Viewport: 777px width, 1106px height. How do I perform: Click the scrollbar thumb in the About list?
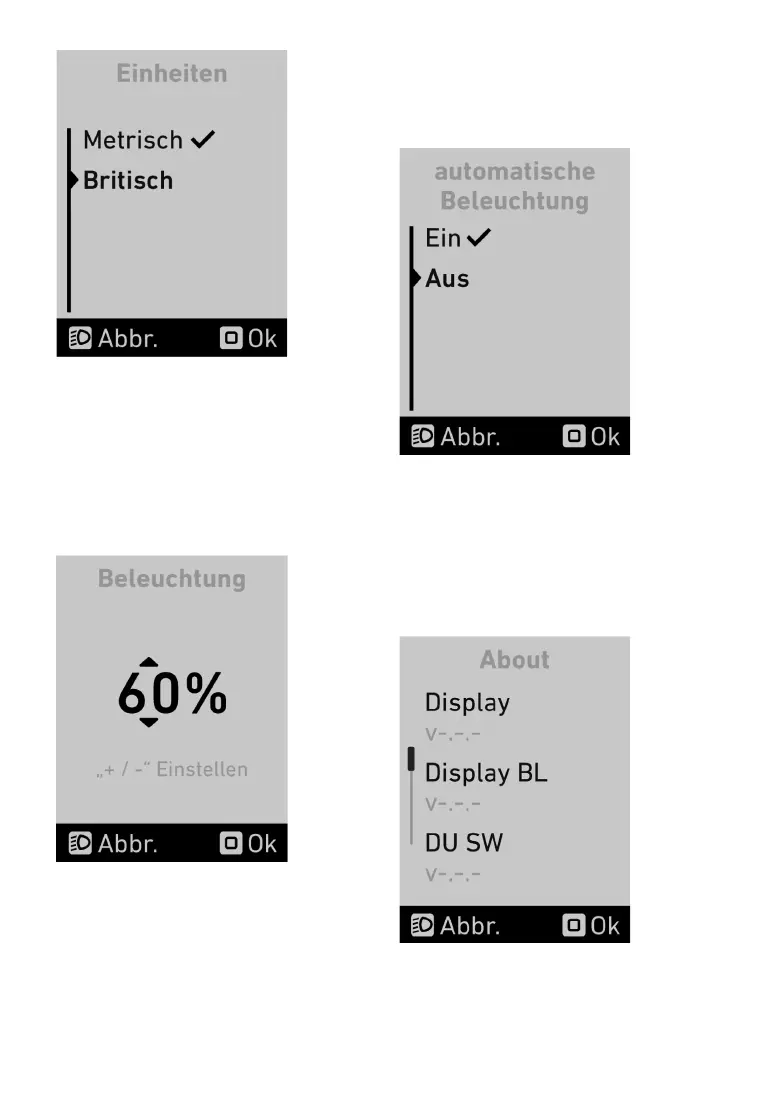[410, 760]
